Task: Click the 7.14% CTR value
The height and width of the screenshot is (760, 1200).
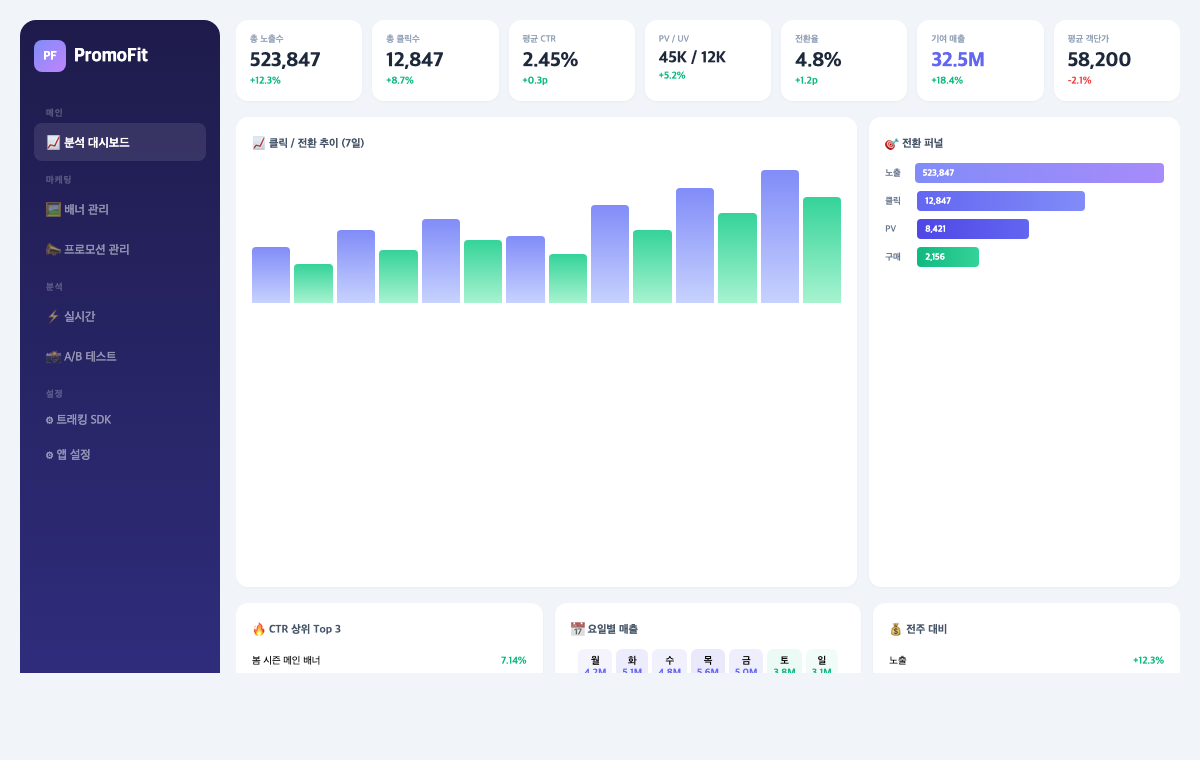Action: pos(513,660)
